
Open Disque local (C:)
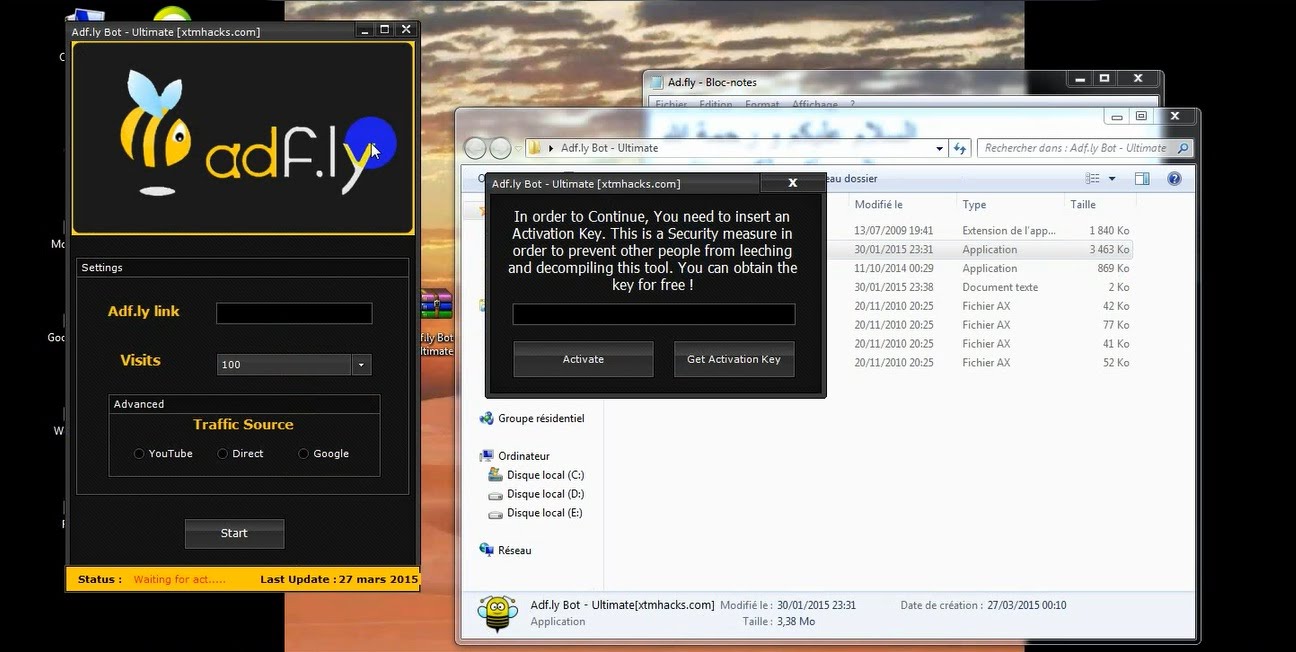pyautogui.click(x=545, y=475)
